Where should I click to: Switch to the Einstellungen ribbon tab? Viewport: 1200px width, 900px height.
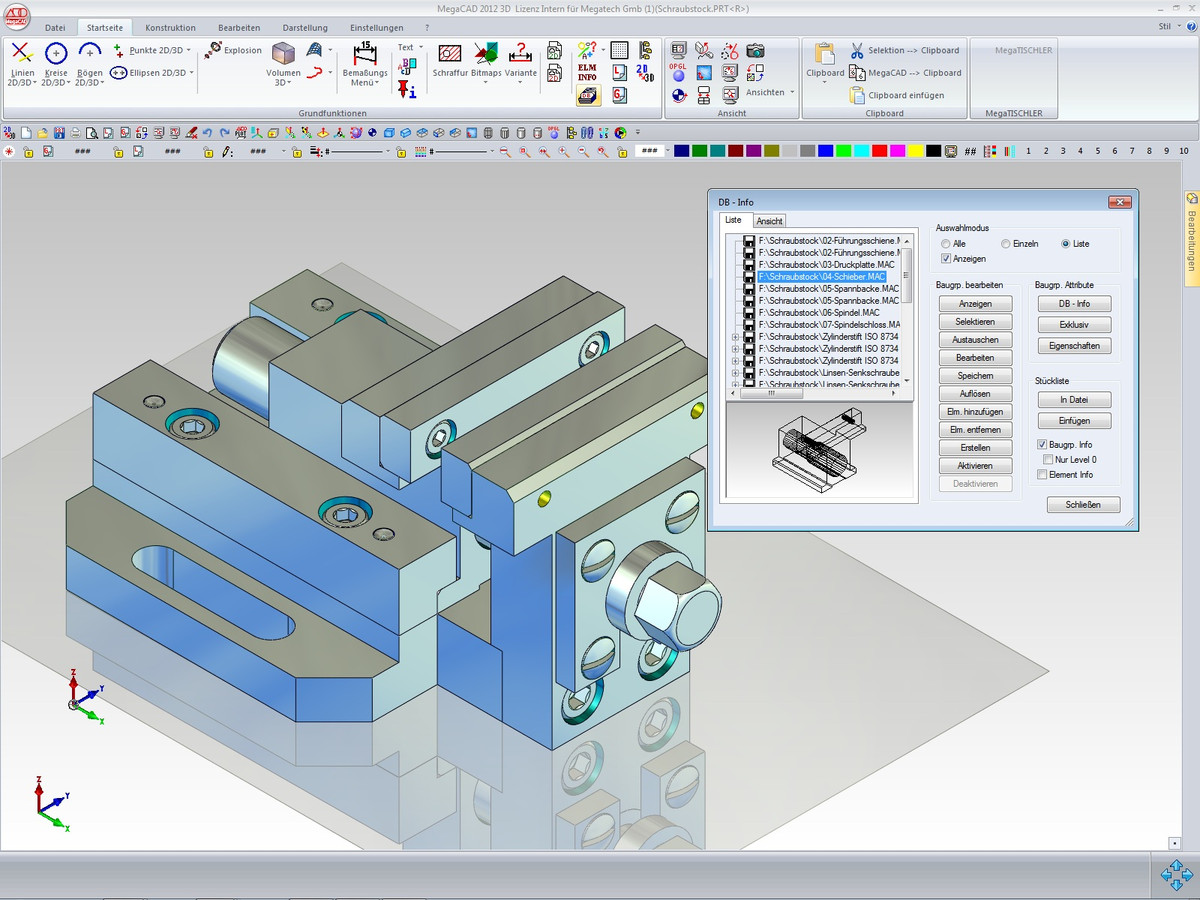click(x=378, y=27)
